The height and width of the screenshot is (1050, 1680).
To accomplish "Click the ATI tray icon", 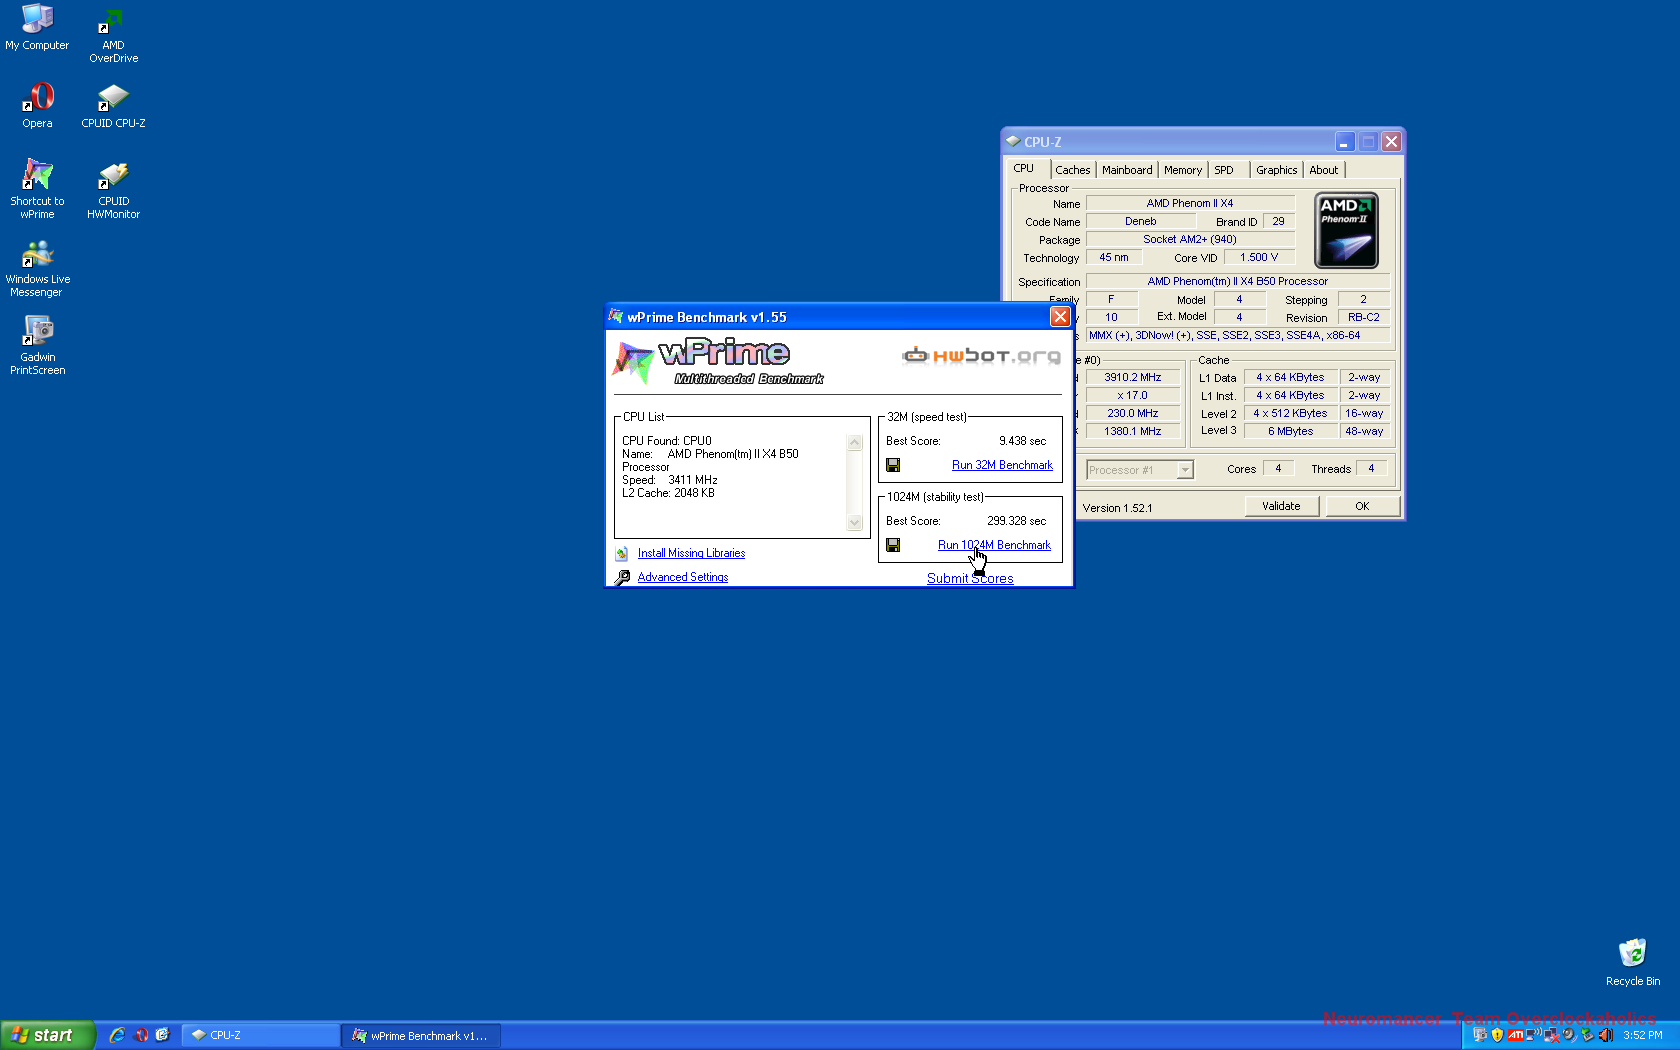I will [x=1516, y=1035].
